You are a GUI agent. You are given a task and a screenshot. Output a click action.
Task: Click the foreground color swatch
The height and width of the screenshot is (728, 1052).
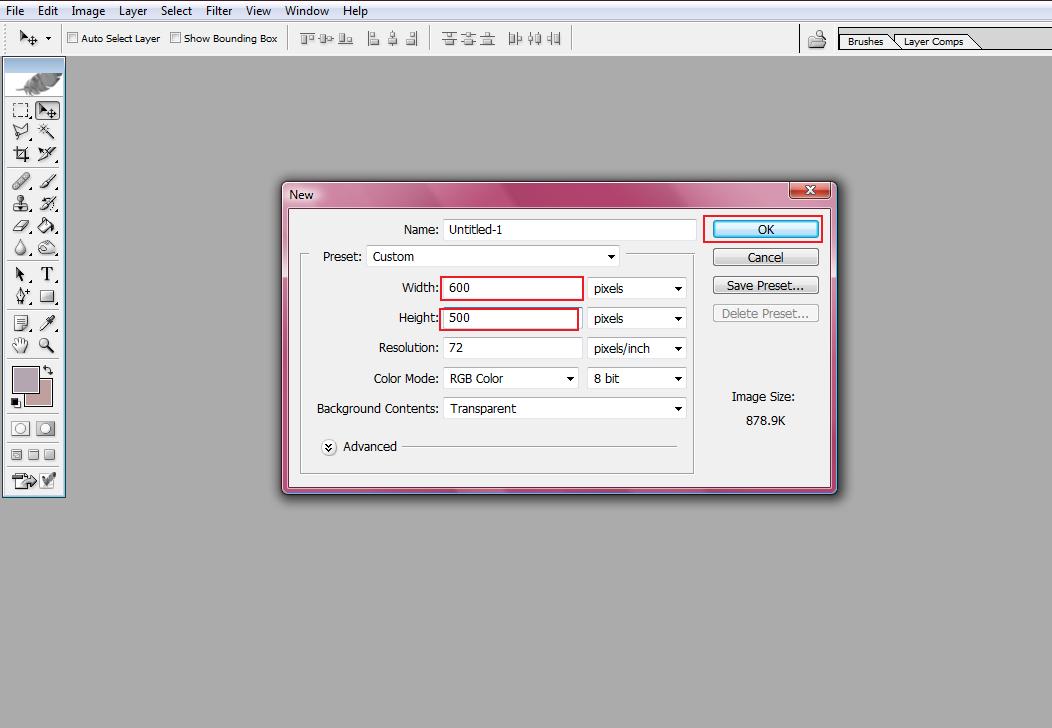24,380
